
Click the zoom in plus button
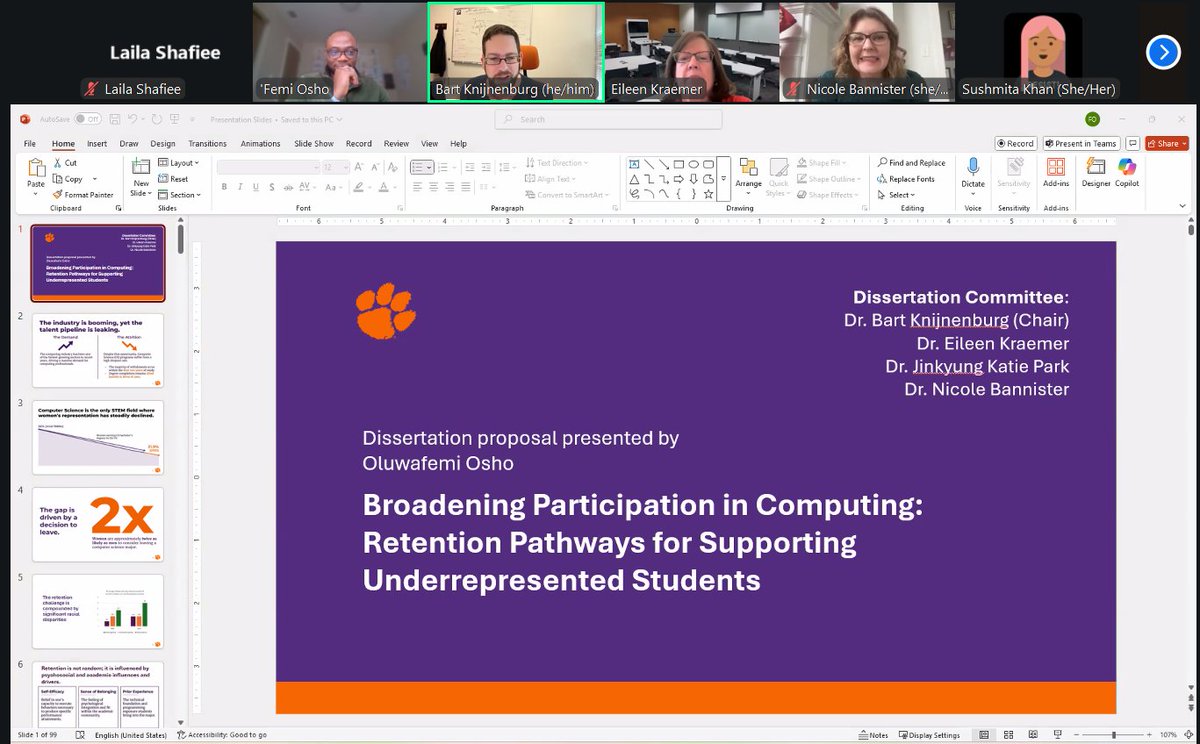tap(1151, 735)
